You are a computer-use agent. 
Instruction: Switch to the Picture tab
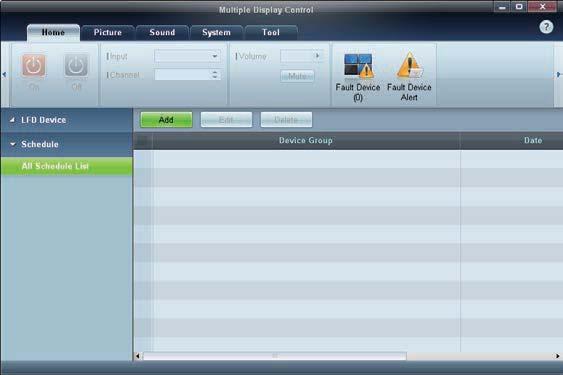tap(108, 32)
